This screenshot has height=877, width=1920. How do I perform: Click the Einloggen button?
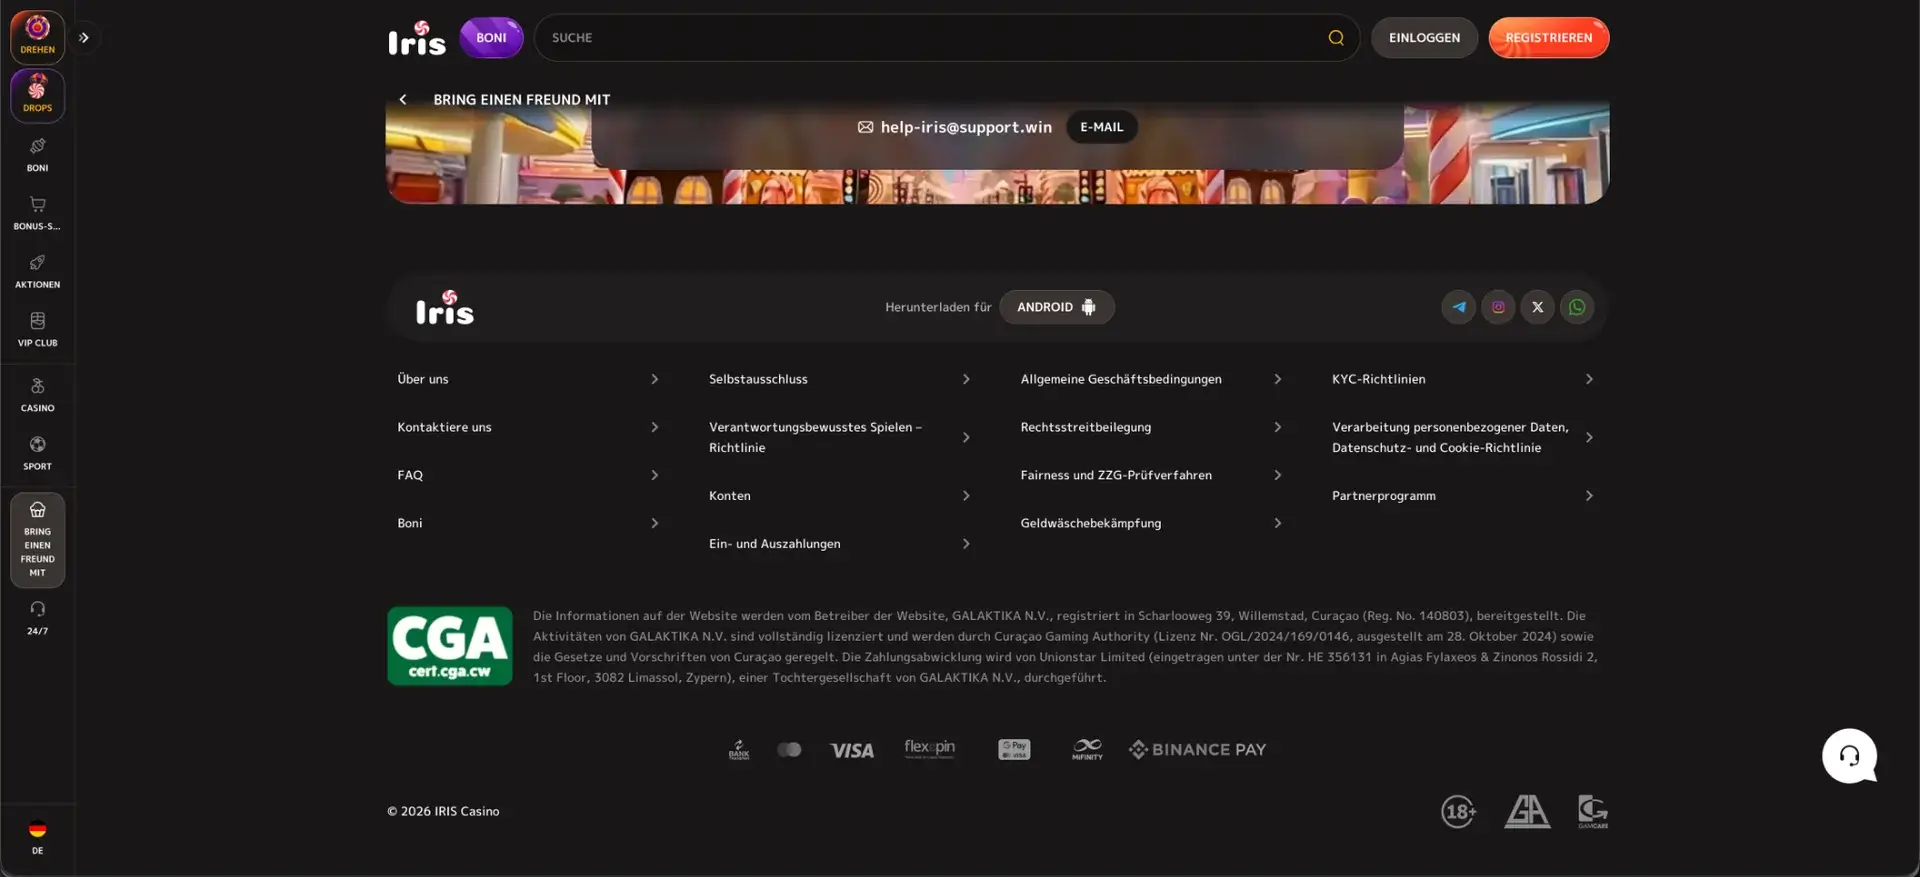coord(1424,38)
